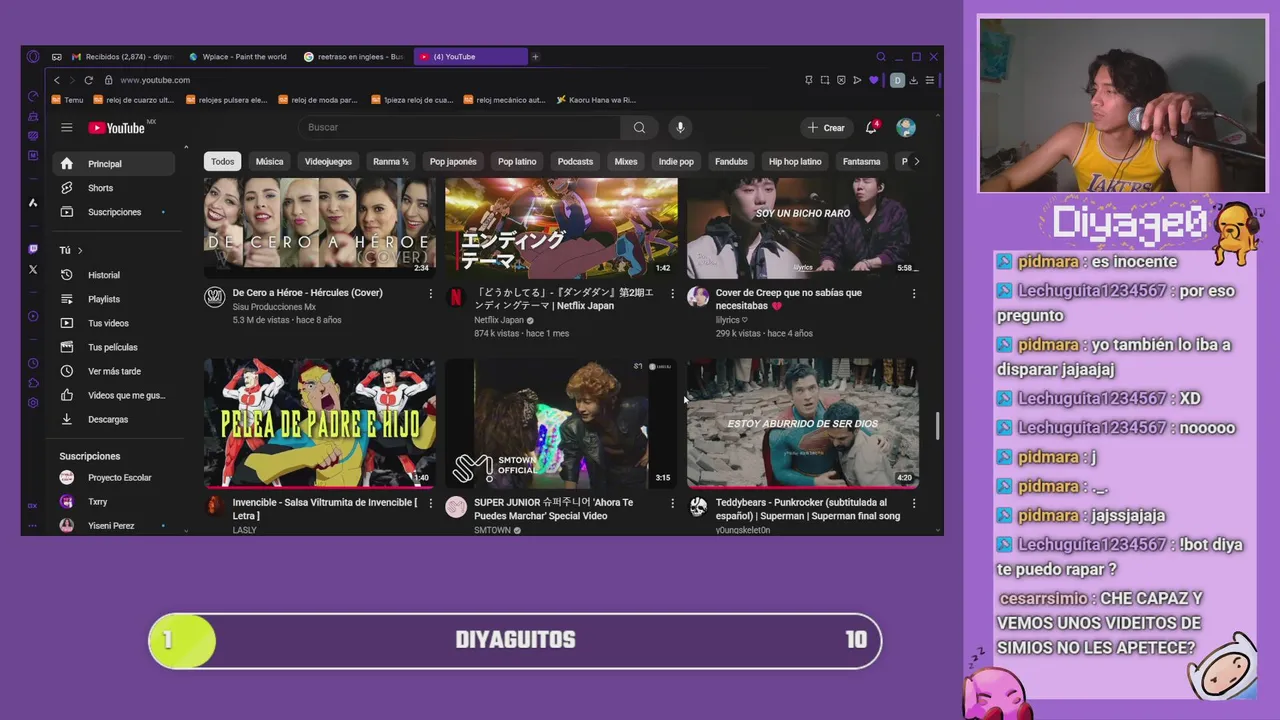Image resolution: width=1280 pixels, height=720 pixels.
Task: Select the Pop japonés filter chip
Action: [x=453, y=161]
